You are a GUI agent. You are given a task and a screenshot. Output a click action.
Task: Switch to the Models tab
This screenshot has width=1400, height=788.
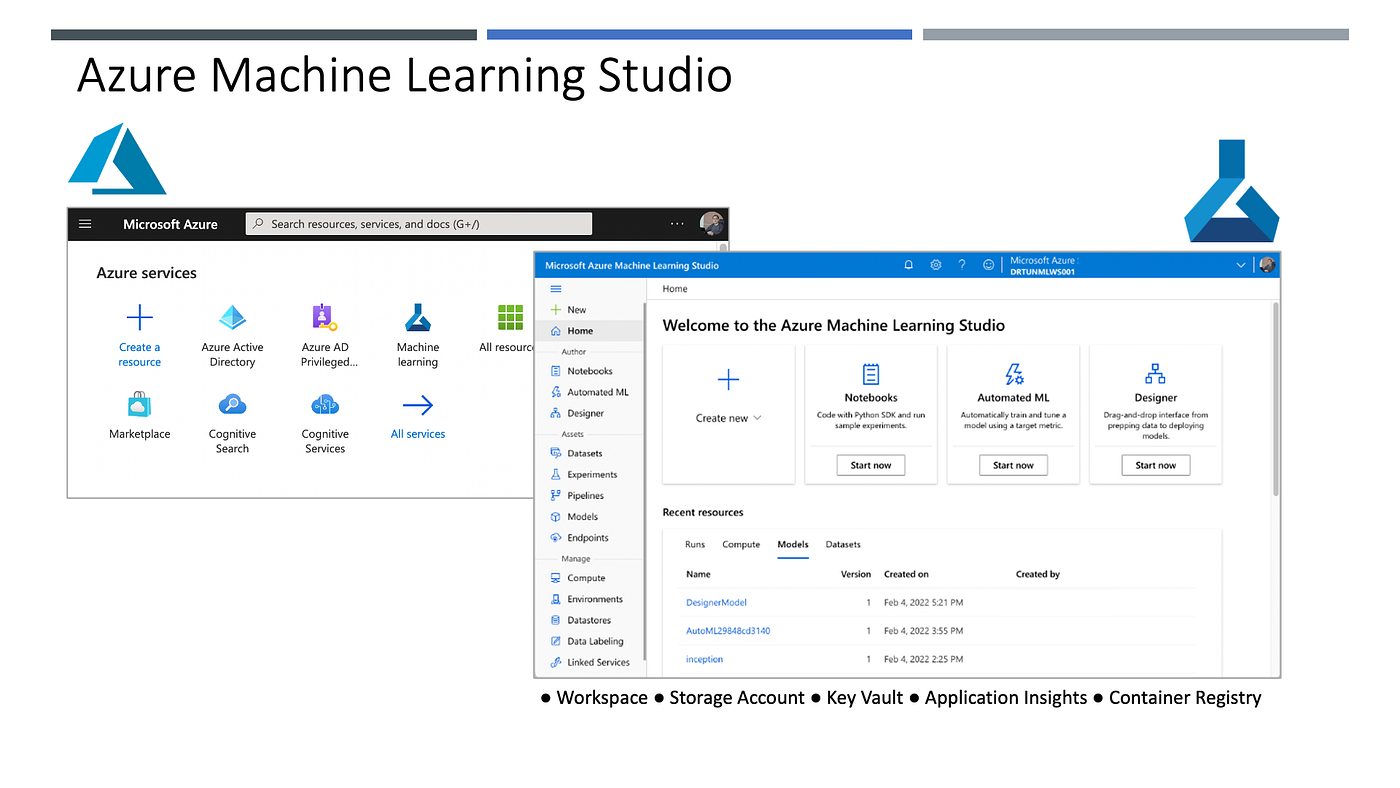tap(793, 545)
